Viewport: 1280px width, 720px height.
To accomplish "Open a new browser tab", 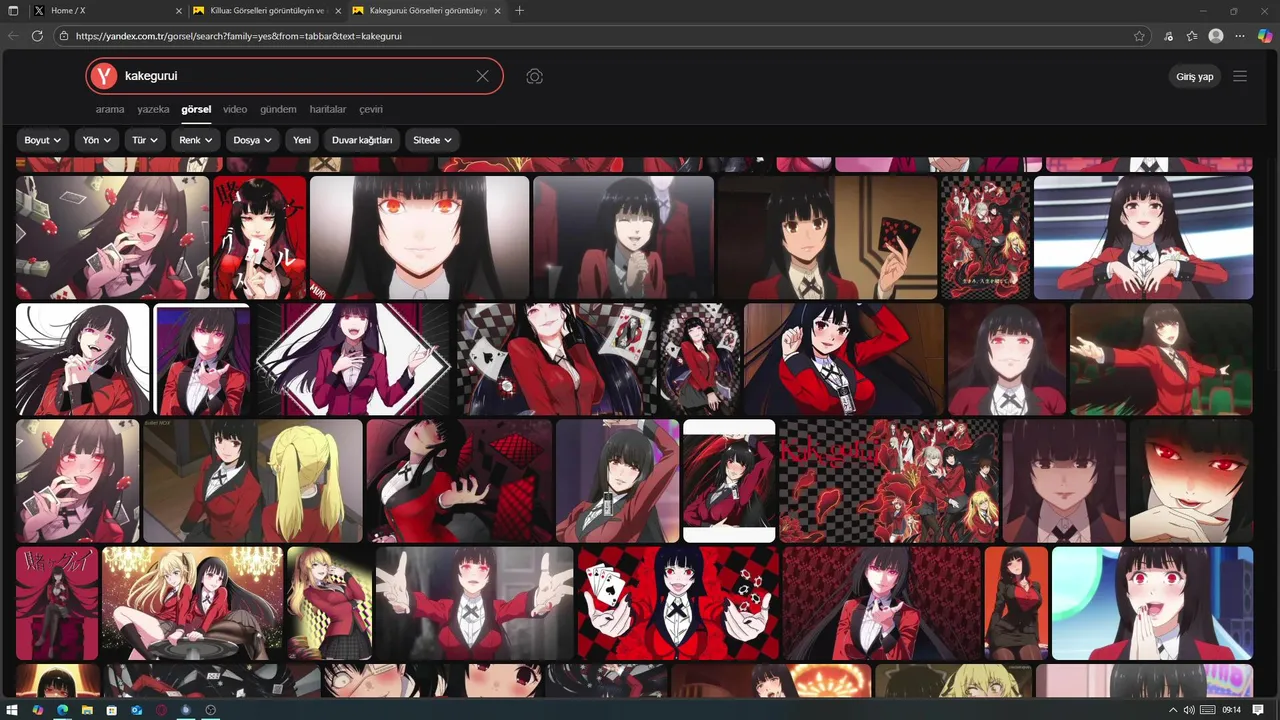I will point(519,10).
